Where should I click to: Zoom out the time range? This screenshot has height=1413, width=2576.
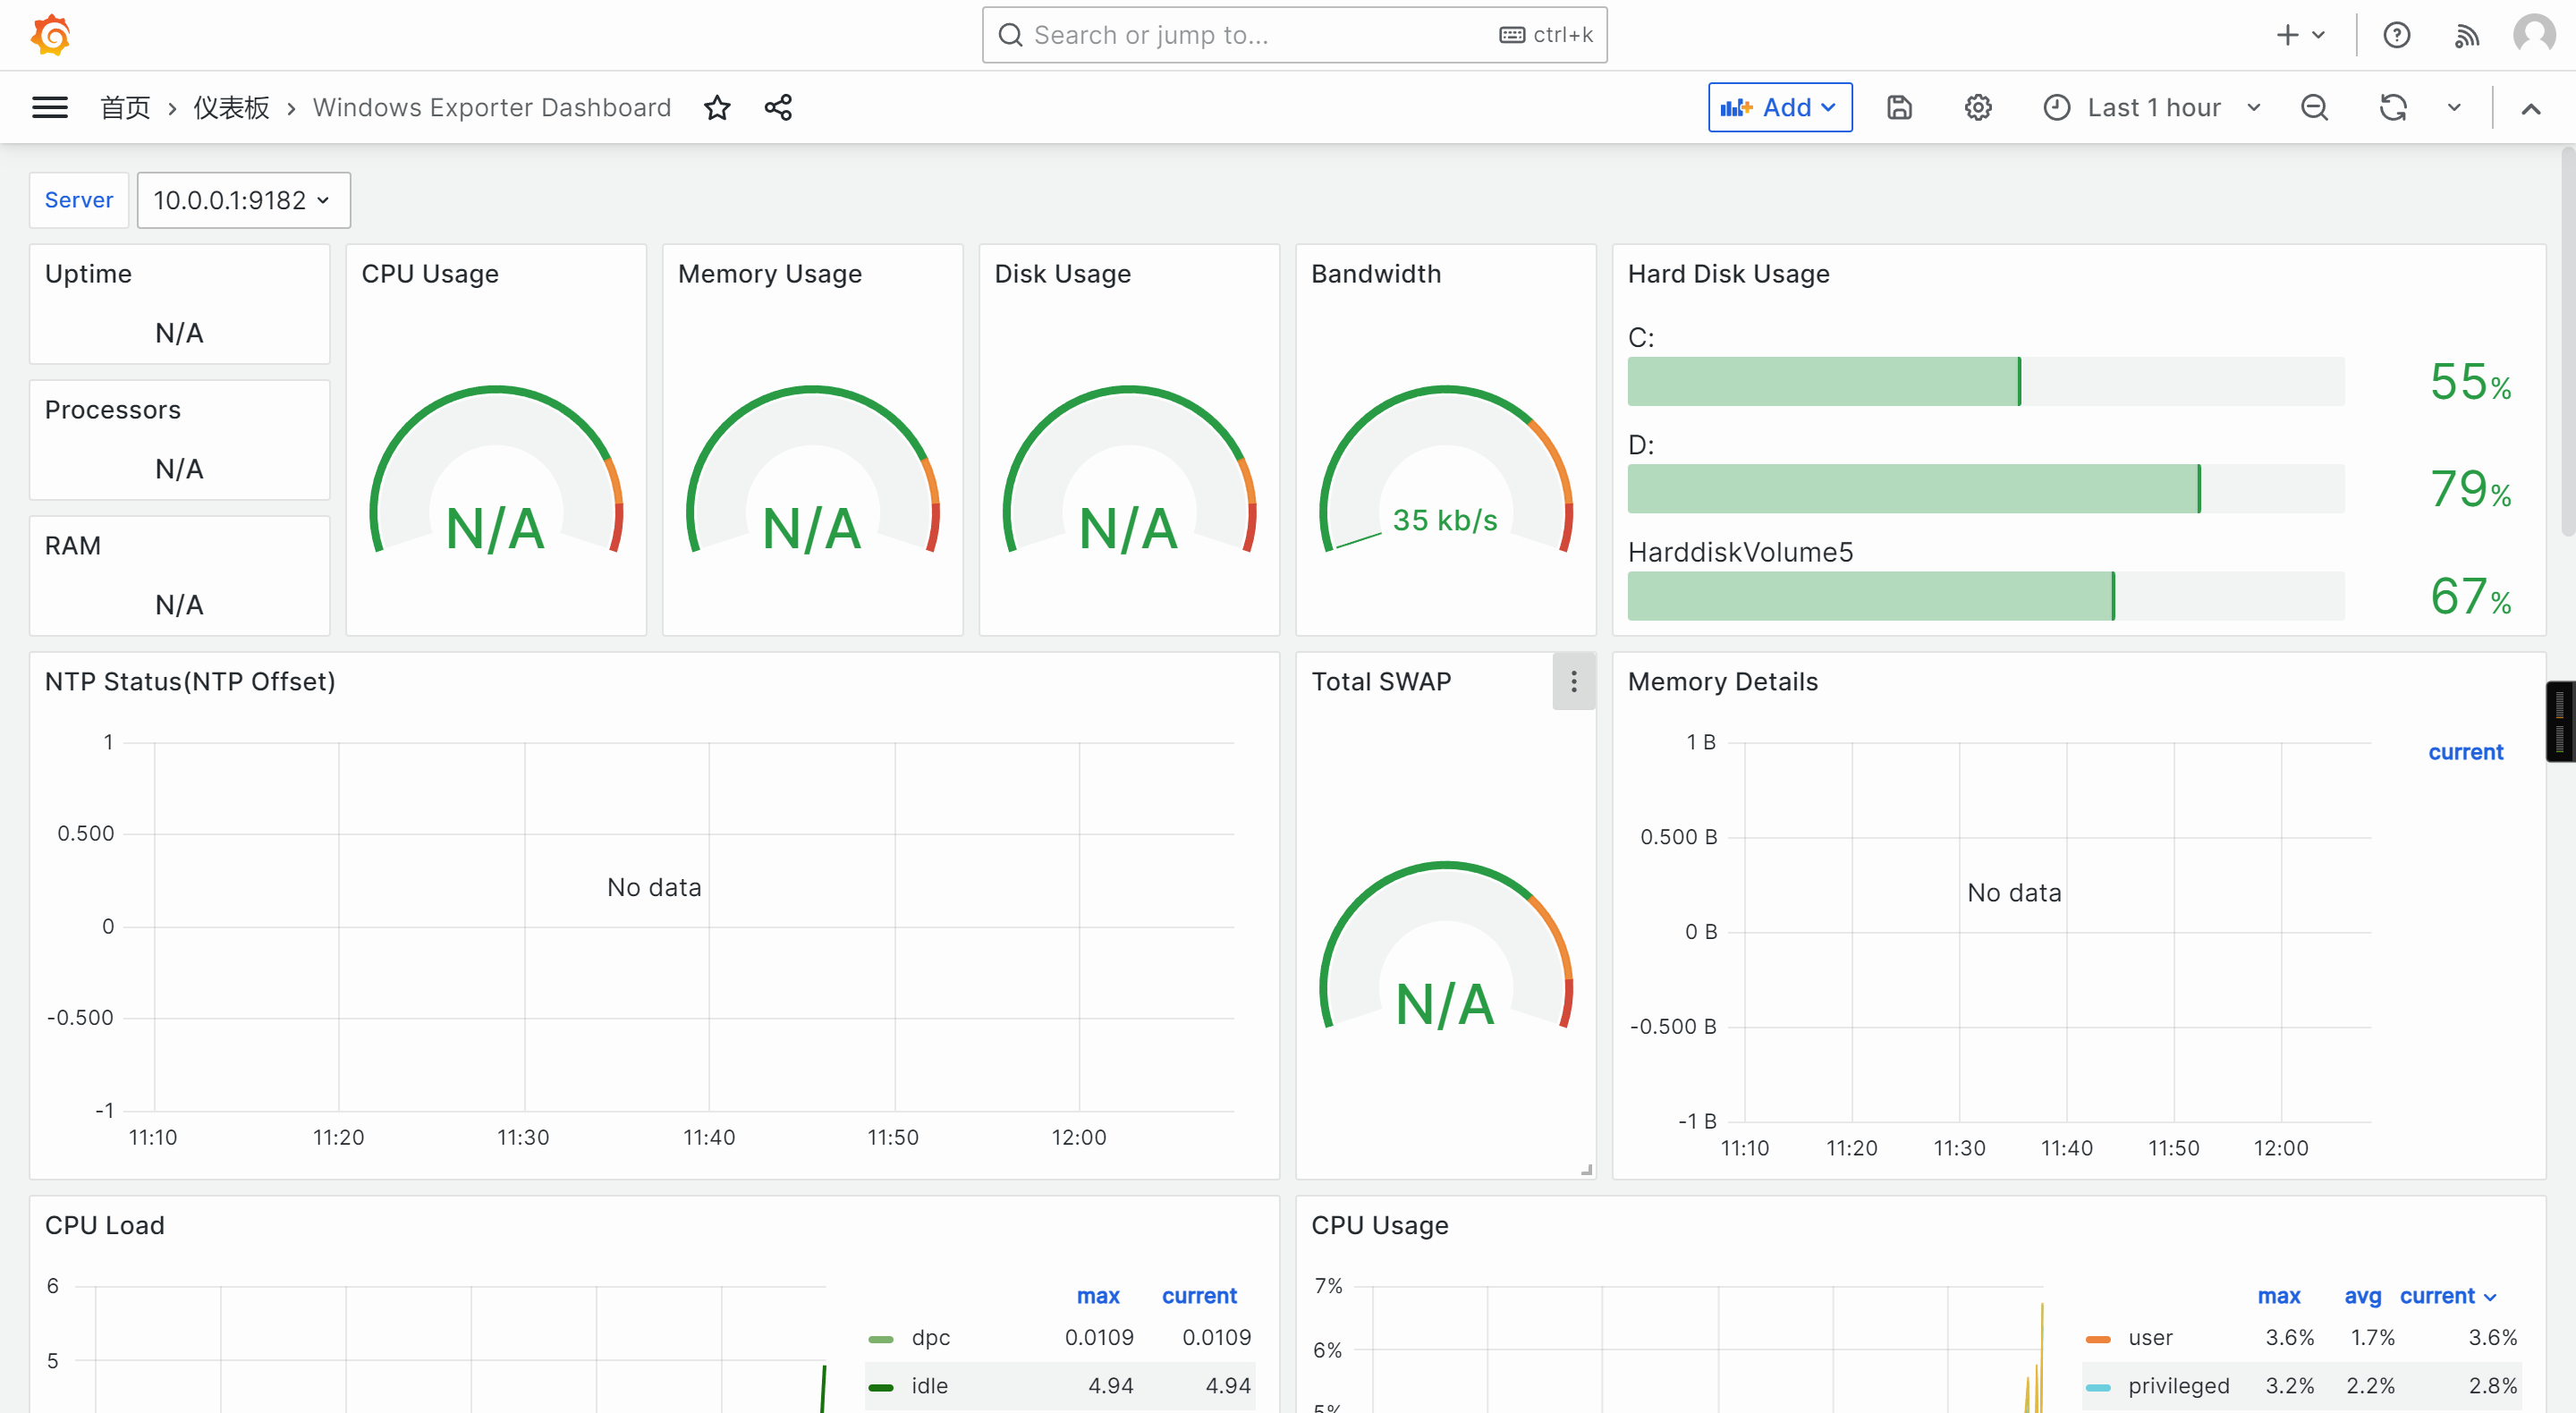point(2314,107)
